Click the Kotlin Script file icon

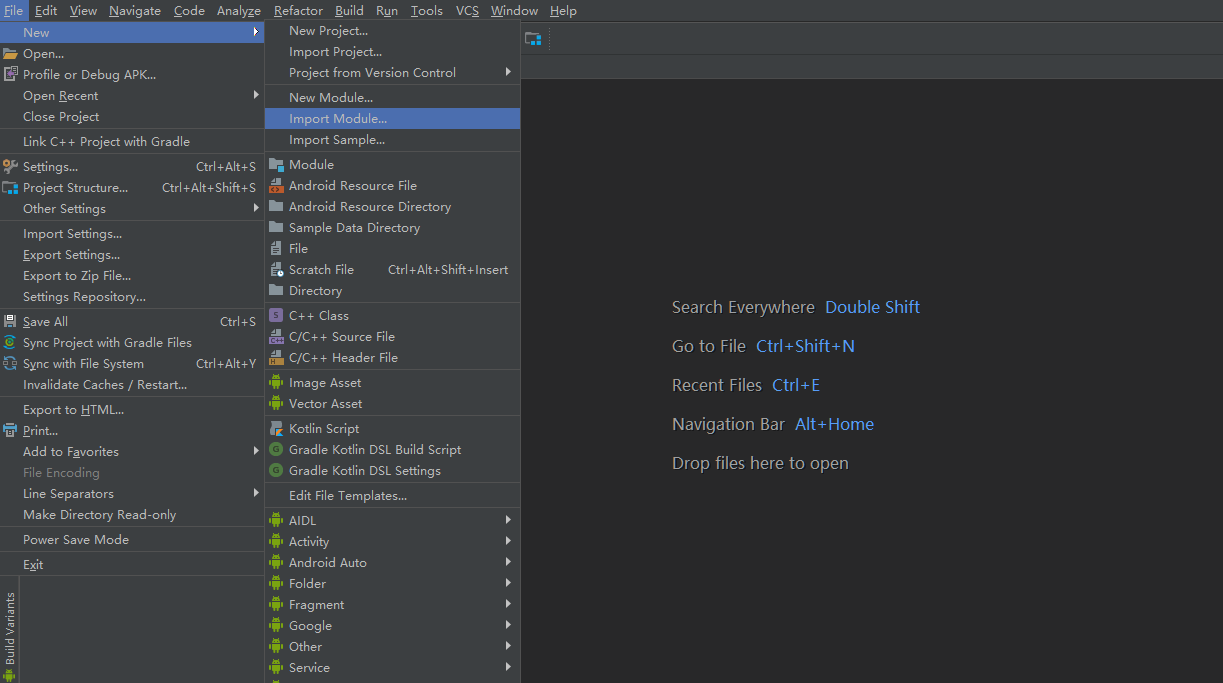click(x=276, y=428)
